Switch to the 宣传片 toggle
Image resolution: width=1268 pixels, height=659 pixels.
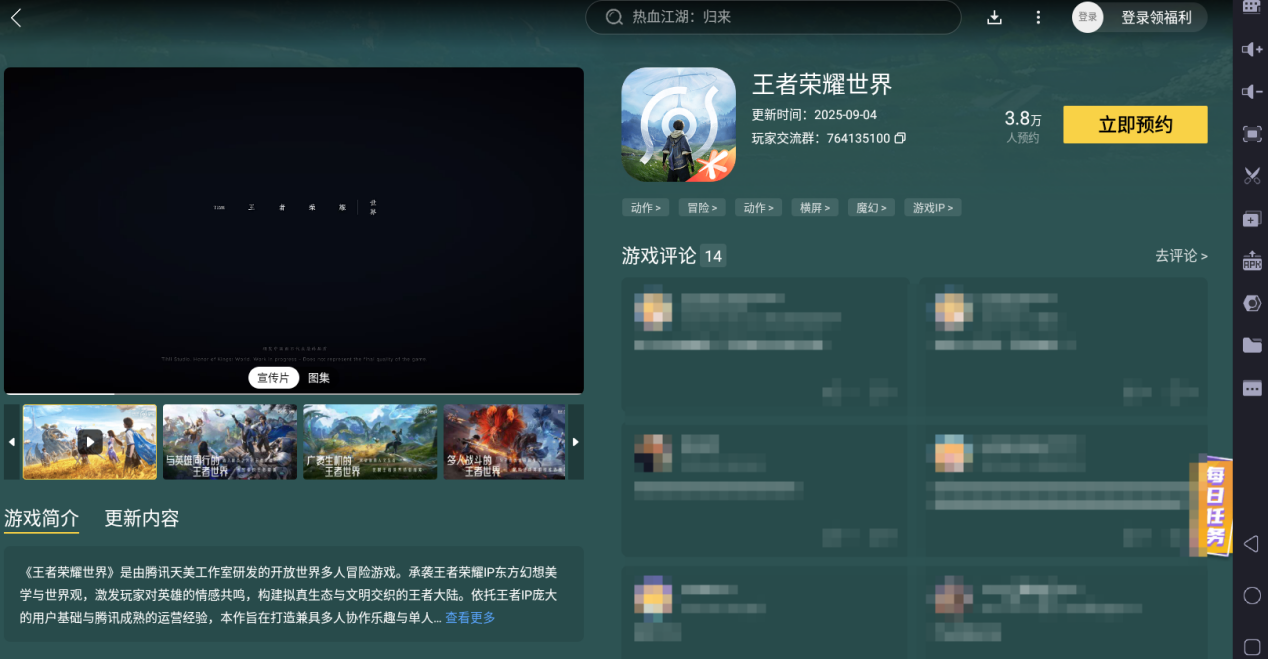(x=273, y=378)
